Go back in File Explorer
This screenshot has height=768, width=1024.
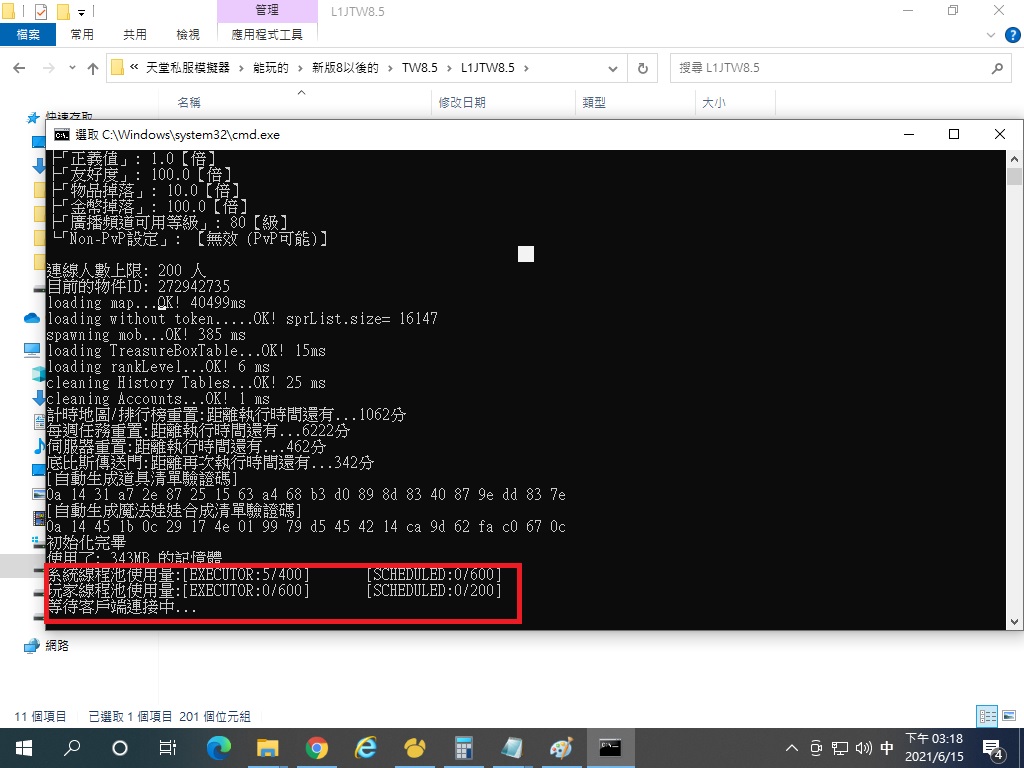tap(20, 68)
